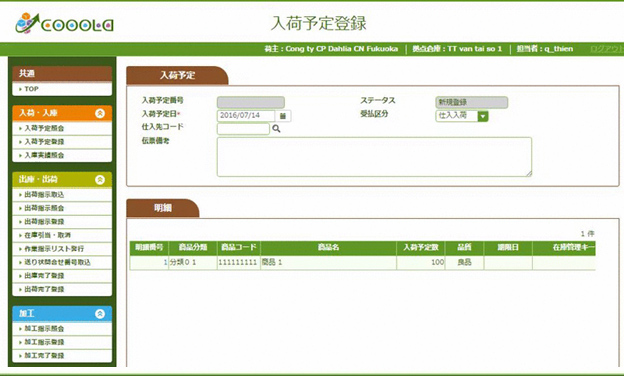Click the 明細番号 column header
This screenshot has height=376, width=624.
149,247
